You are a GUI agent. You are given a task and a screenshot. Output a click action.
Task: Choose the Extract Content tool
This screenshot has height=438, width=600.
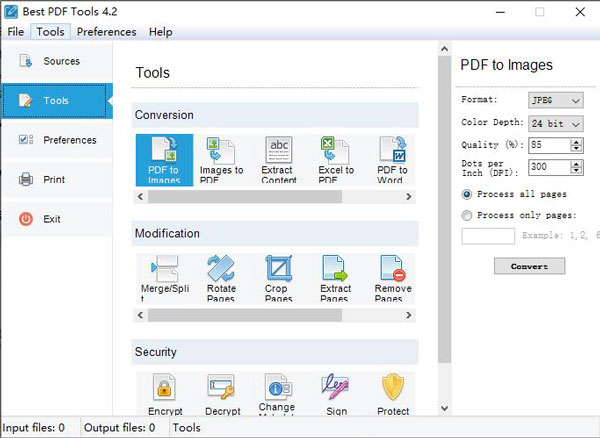point(279,160)
